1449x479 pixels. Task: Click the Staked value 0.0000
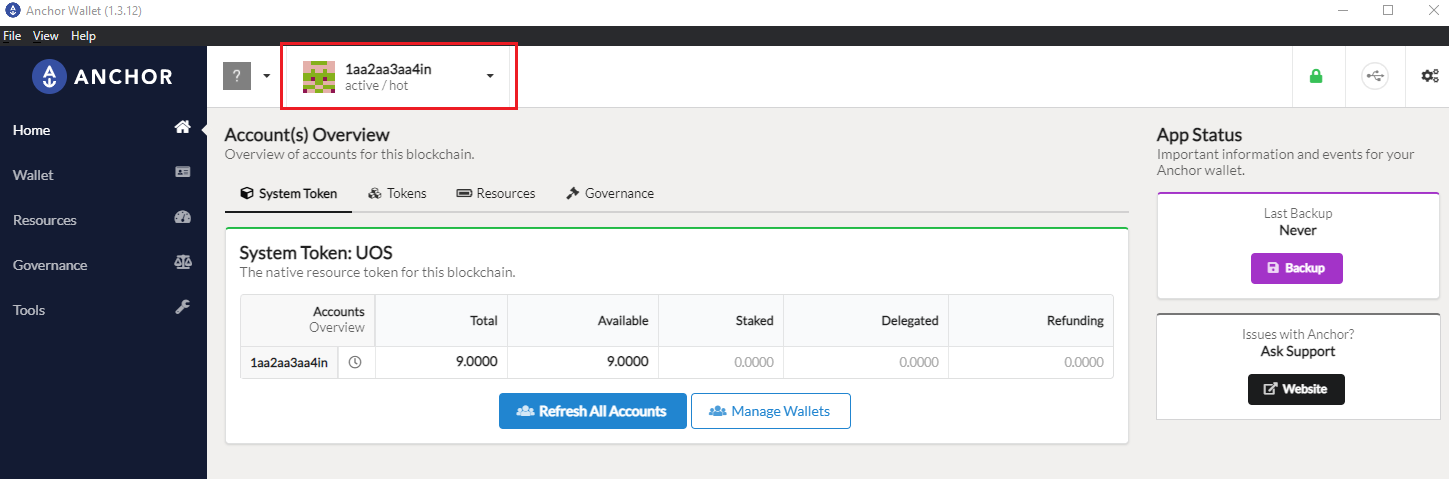(x=754, y=363)
